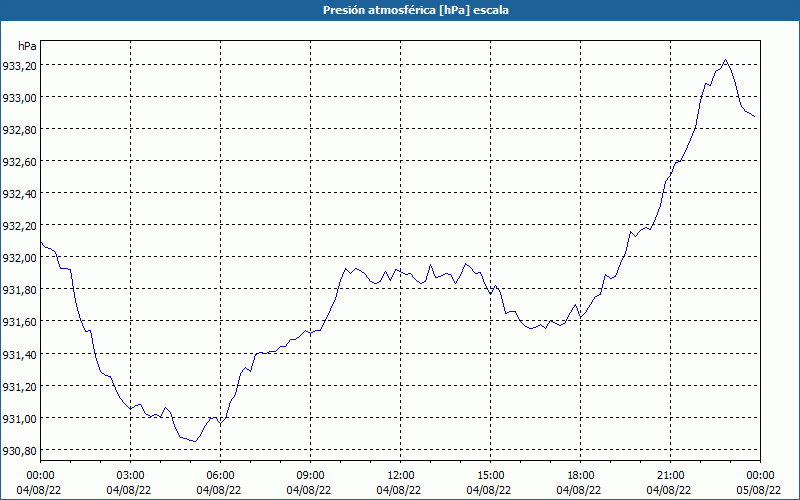Click the 932,20 y-axis value
800x500 pixels.
[x=20, y=227]
